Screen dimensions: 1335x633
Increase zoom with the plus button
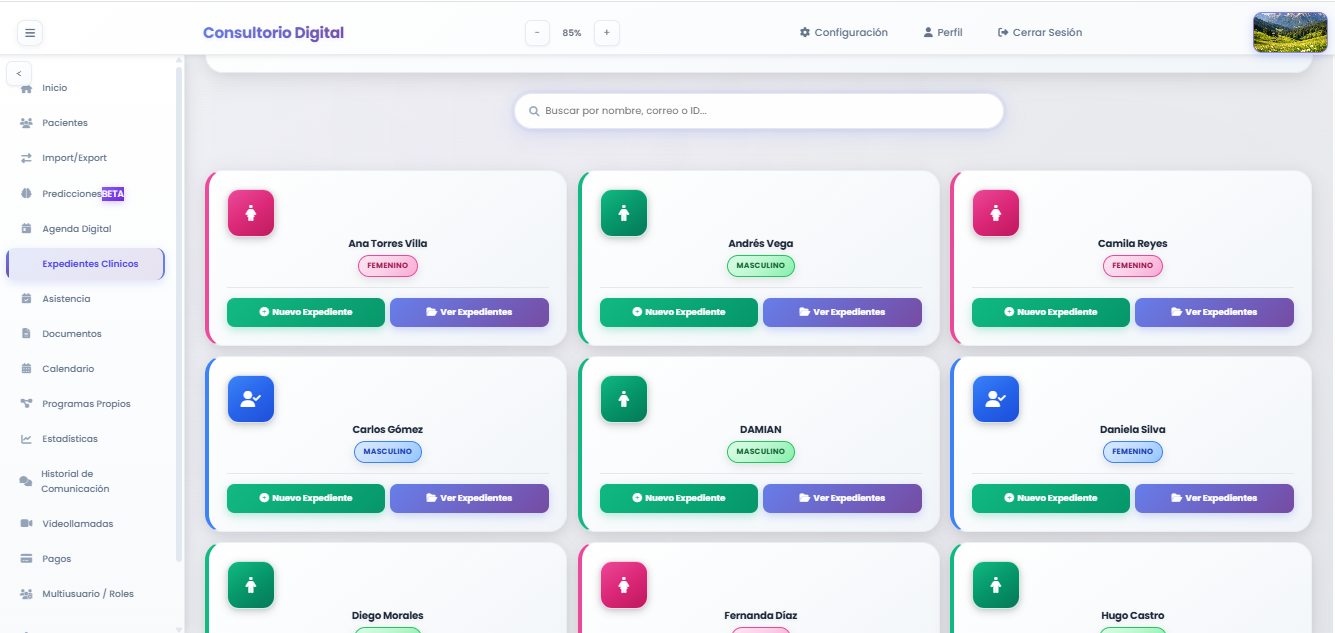(x=606, y=33)
